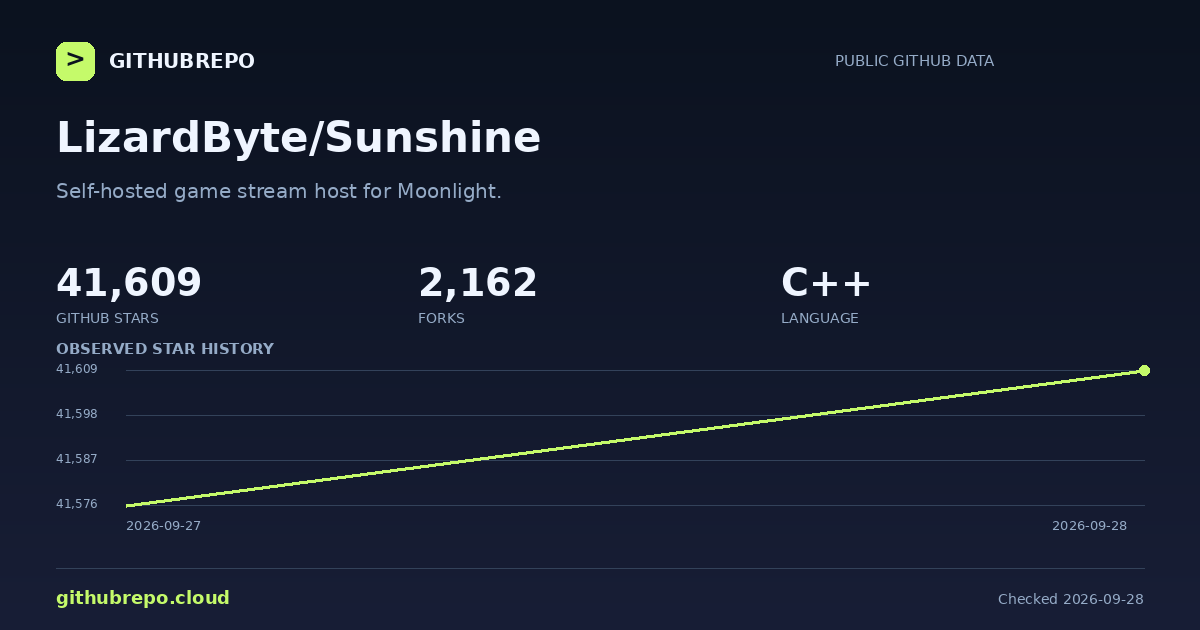Open the LizardByte/Sunshine repository title
Image resolution: width=1200 pixels, height=630 pixels.
pyautogui.click(x=298, y=138)
